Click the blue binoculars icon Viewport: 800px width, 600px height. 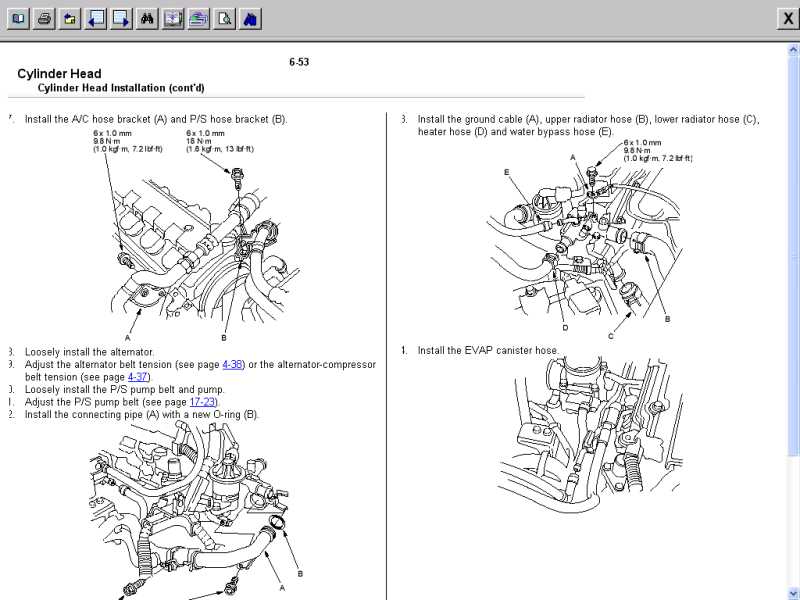click(x=251, y=19)
